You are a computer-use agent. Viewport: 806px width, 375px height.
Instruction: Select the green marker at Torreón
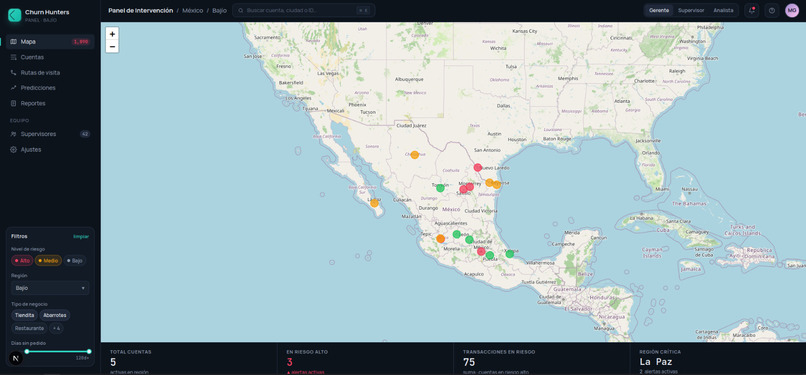pos(440,188)
